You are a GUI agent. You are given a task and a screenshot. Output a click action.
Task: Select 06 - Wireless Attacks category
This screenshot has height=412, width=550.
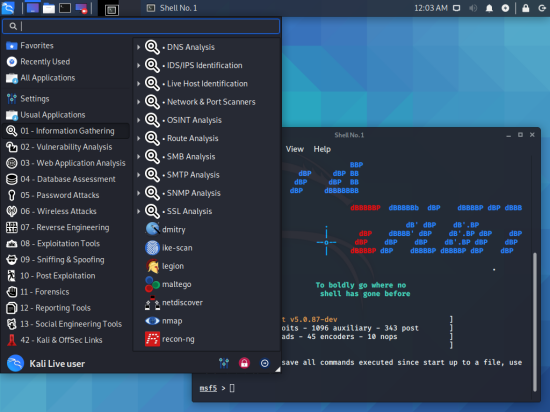point(66,211)
